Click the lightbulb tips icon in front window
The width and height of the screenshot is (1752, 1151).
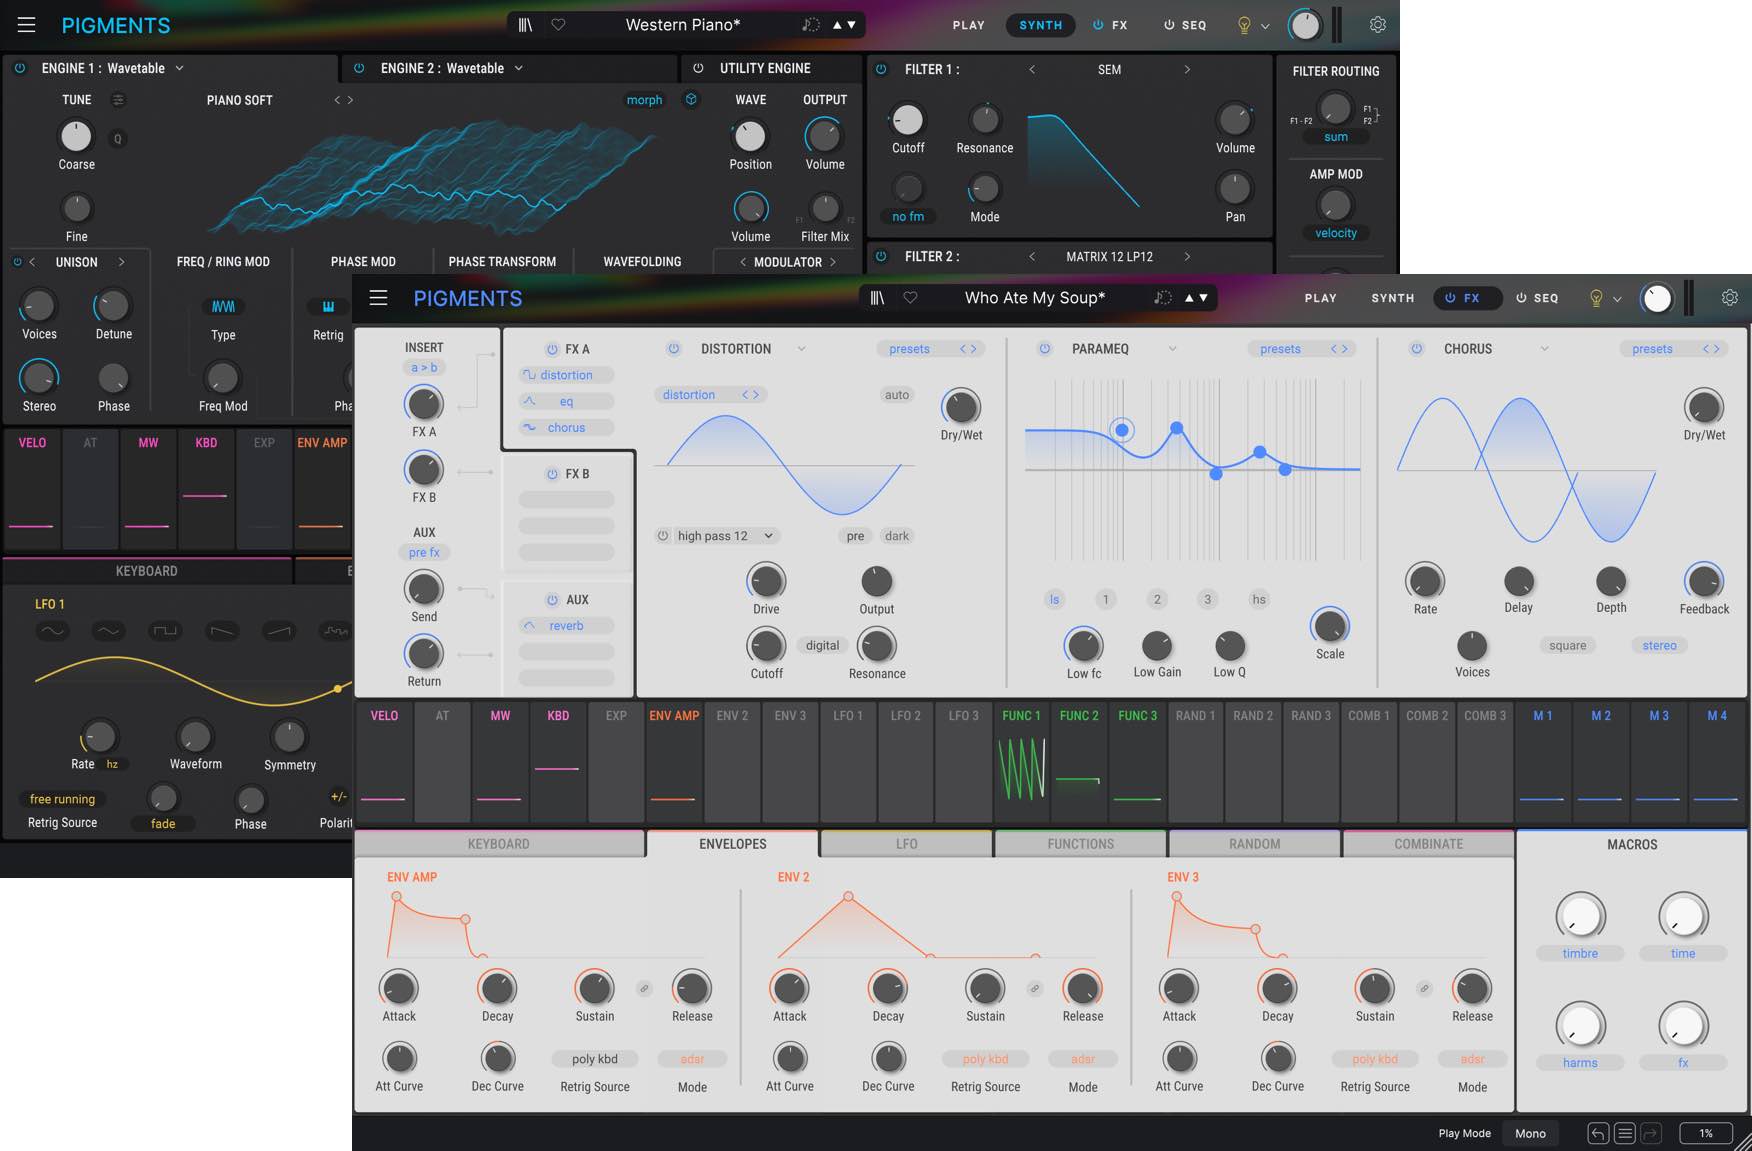tap(1596, 298)
